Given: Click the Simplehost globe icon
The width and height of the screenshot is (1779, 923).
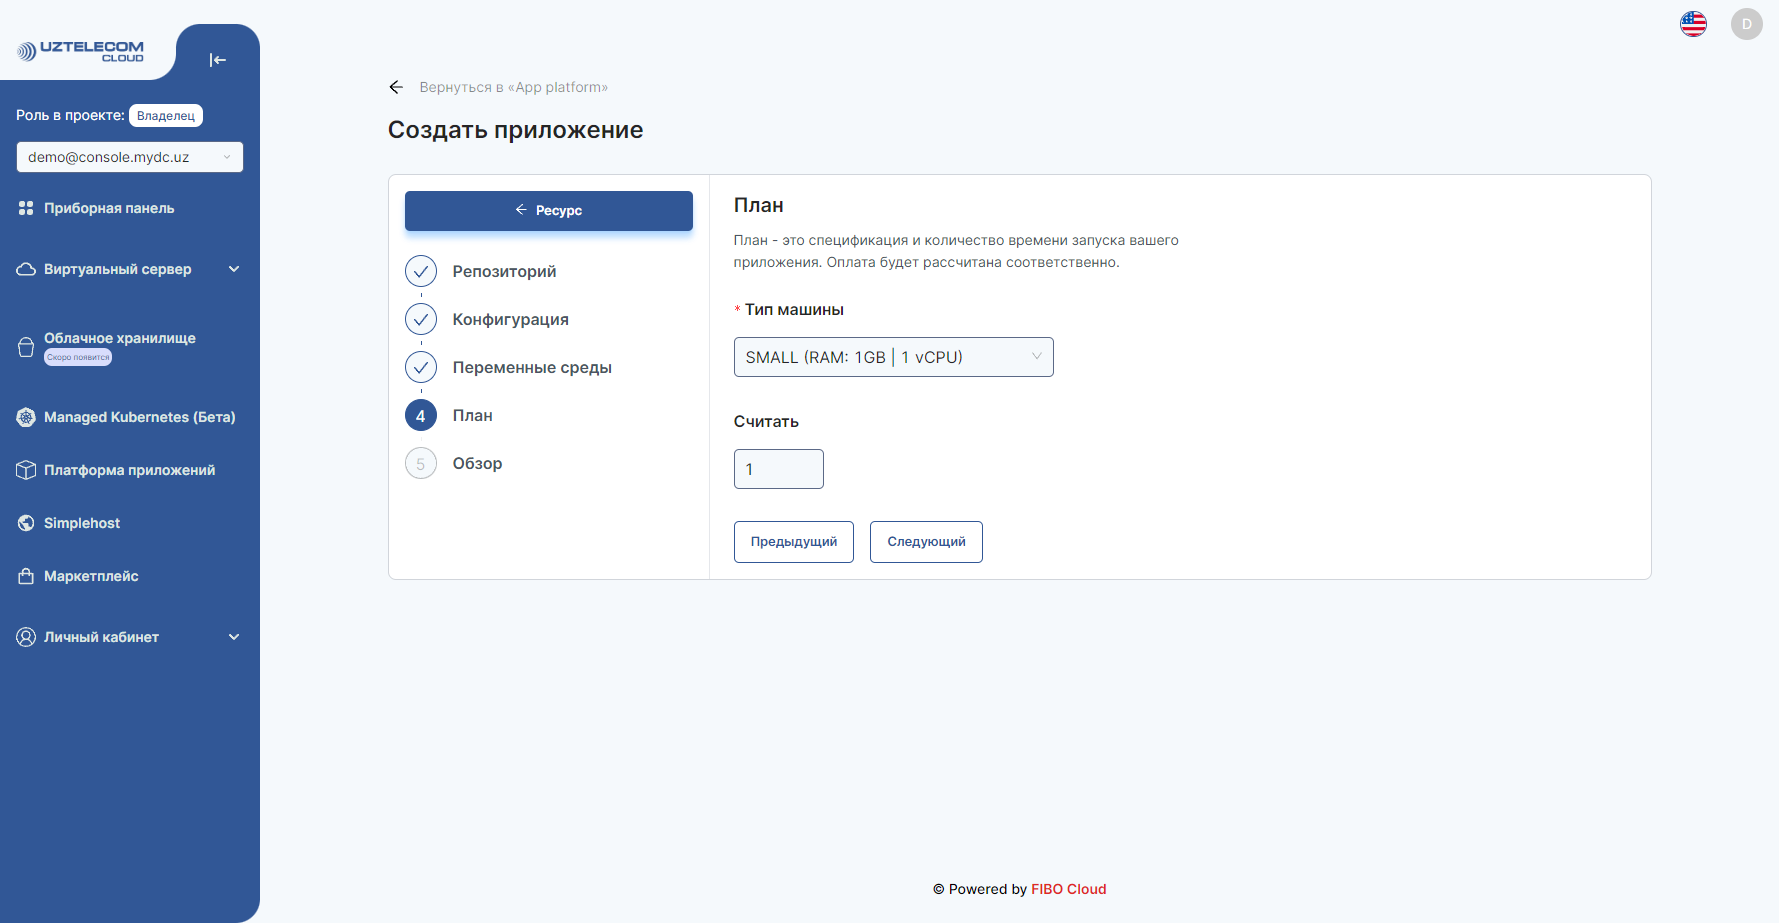Looking at the screenshot, I should tap(25, 522).
